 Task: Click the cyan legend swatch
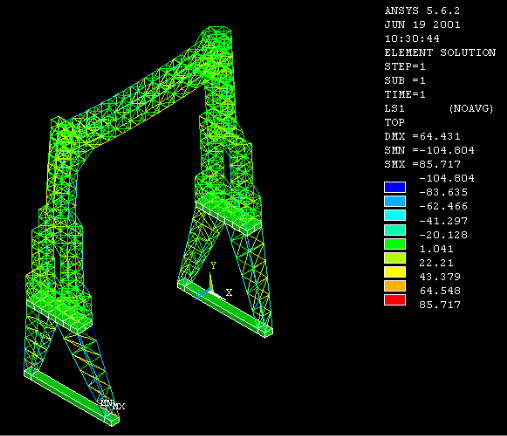click(x=395, y=215)
